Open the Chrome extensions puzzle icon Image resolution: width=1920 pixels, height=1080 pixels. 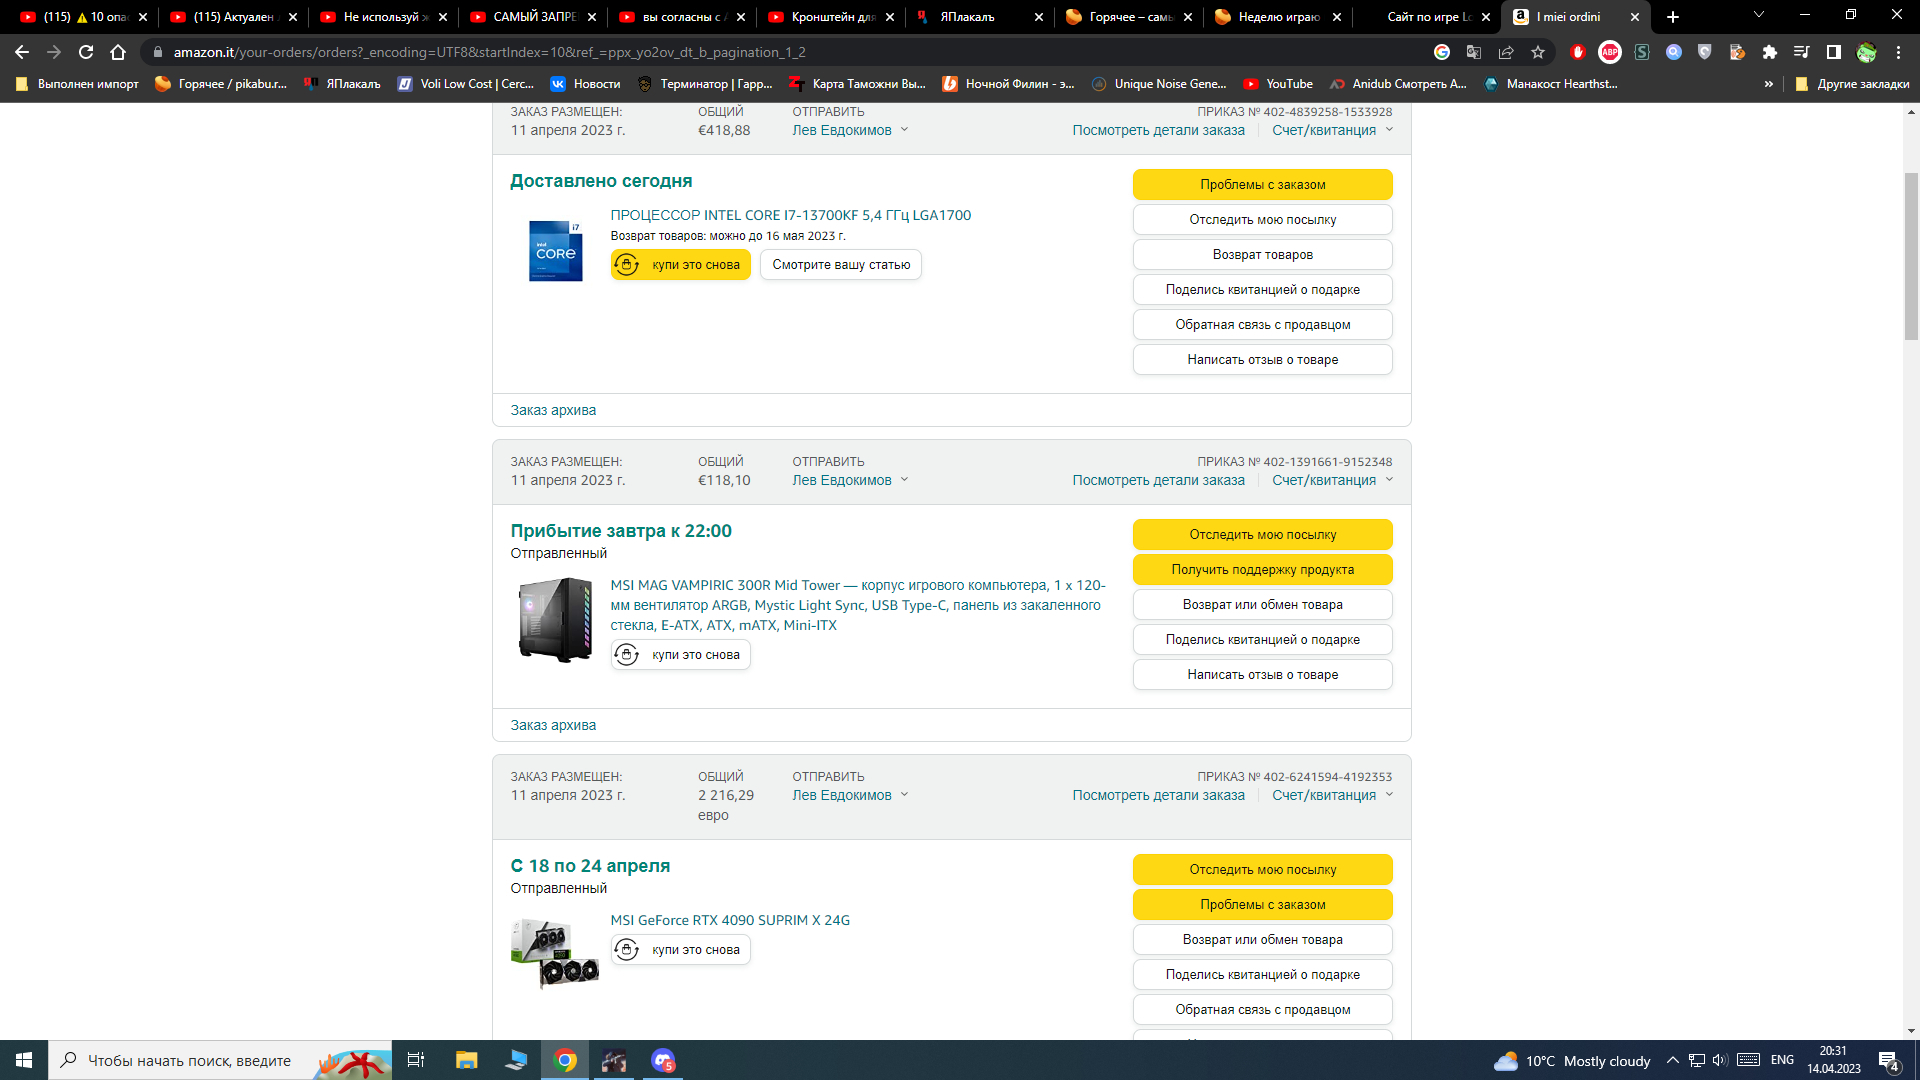[x=1769, y=52]
